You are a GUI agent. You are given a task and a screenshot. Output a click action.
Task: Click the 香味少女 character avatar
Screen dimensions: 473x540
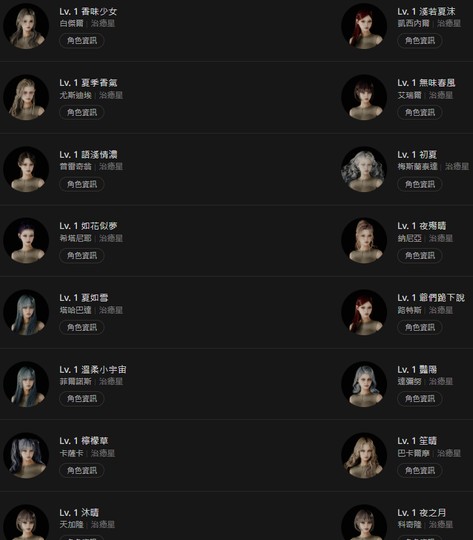coord(26,26)
